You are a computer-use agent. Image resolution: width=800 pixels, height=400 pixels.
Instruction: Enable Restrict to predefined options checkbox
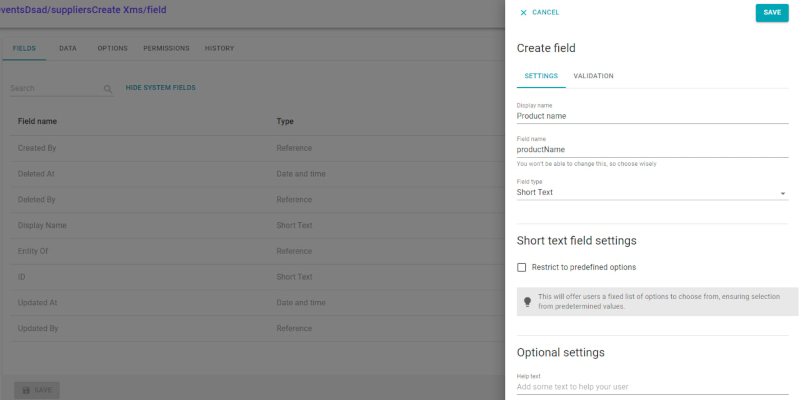click(522, 267)
